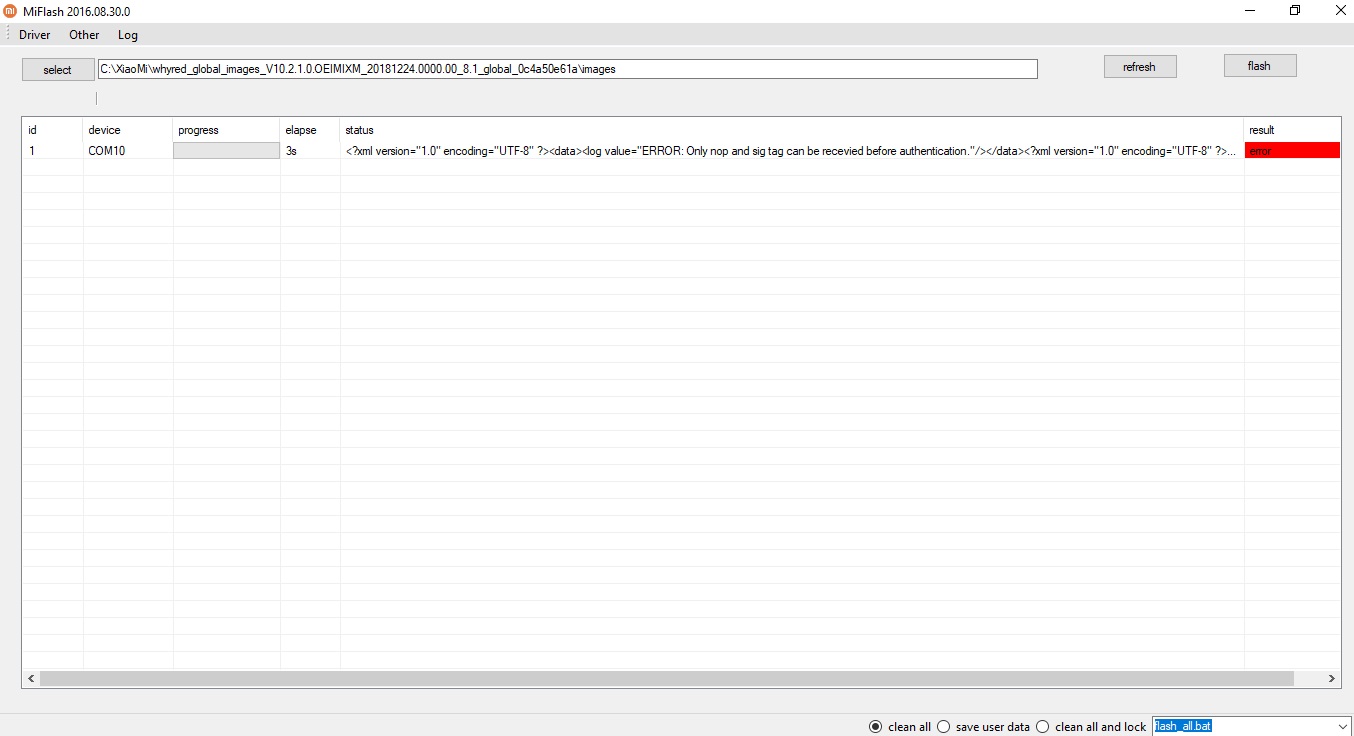Open the Driver menu

coord(35,35)
